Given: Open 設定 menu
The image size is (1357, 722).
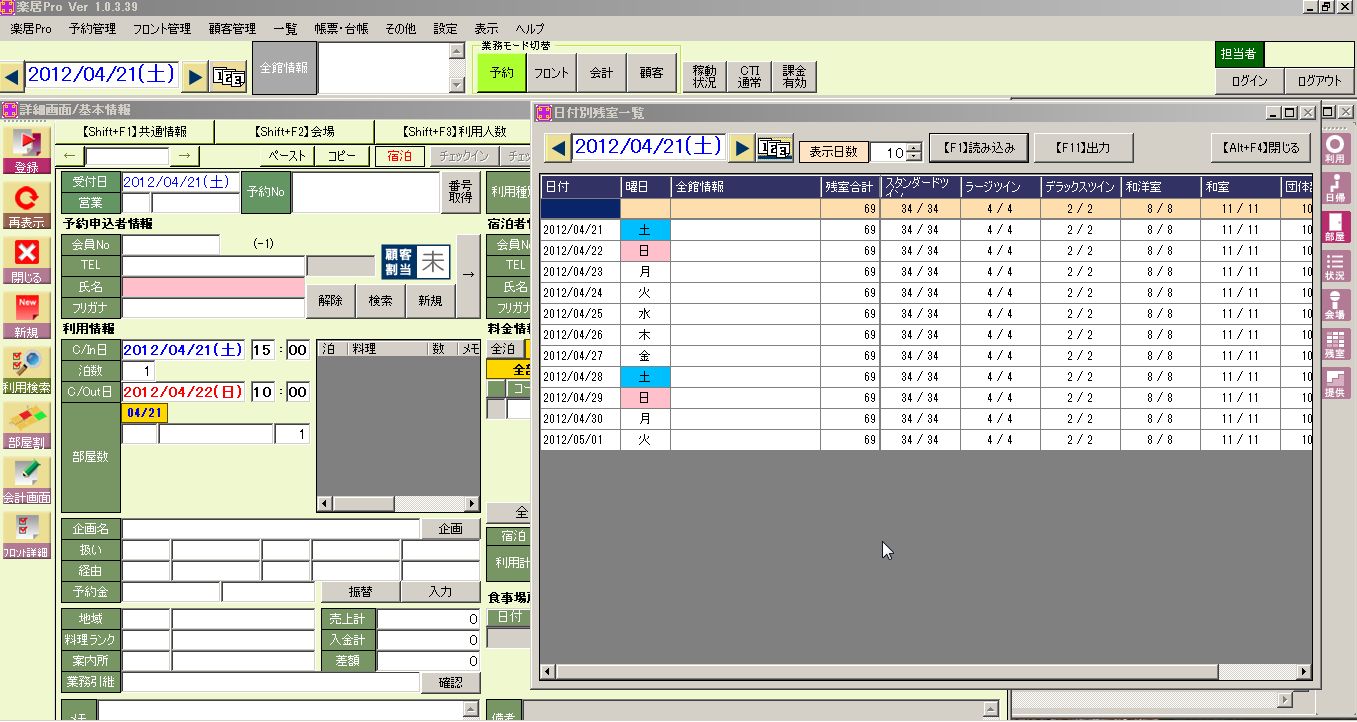Looking at the screenshot, I should [445, 29].
